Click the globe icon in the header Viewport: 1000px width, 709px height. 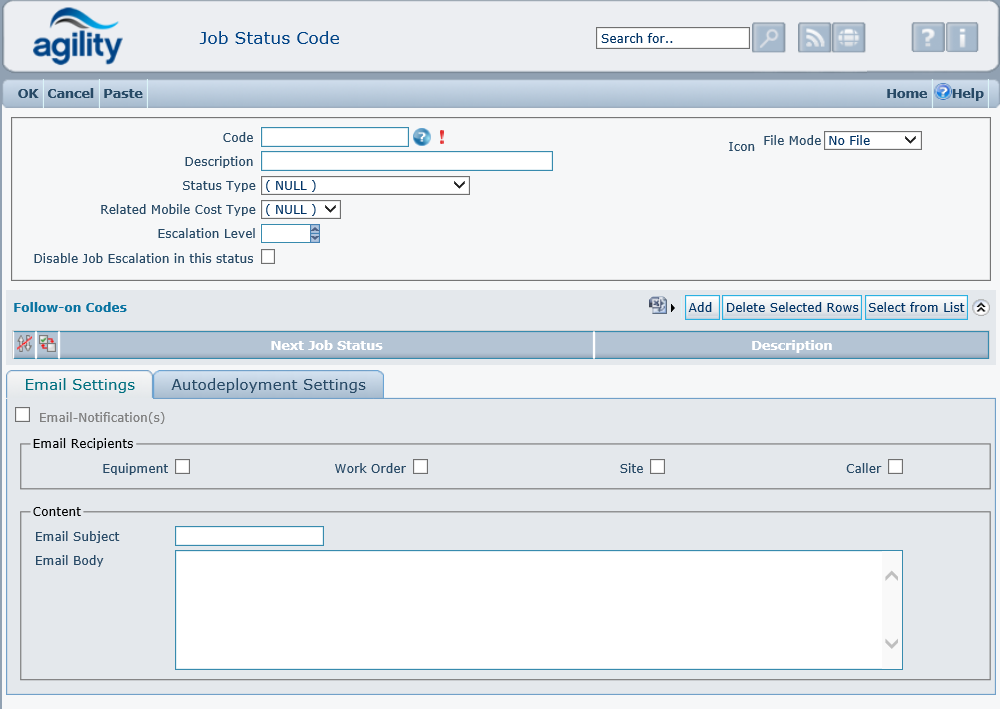click(x=848, y=37)
